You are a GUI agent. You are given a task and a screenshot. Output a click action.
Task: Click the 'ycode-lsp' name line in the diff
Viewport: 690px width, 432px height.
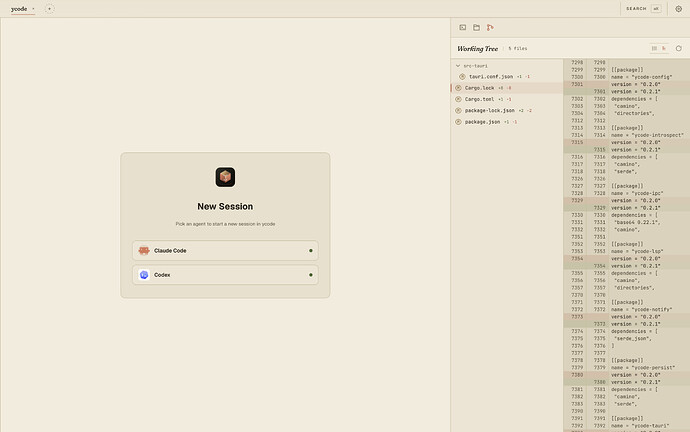(637, 251)
